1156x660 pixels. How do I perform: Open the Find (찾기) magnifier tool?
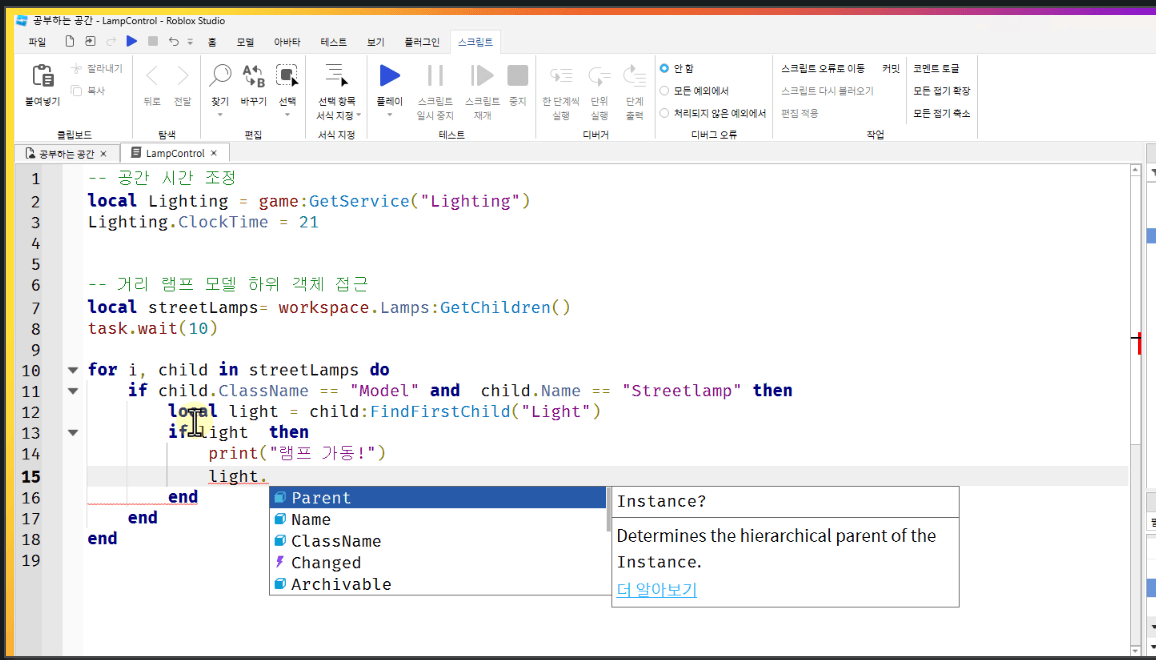[x=220, y=76]
